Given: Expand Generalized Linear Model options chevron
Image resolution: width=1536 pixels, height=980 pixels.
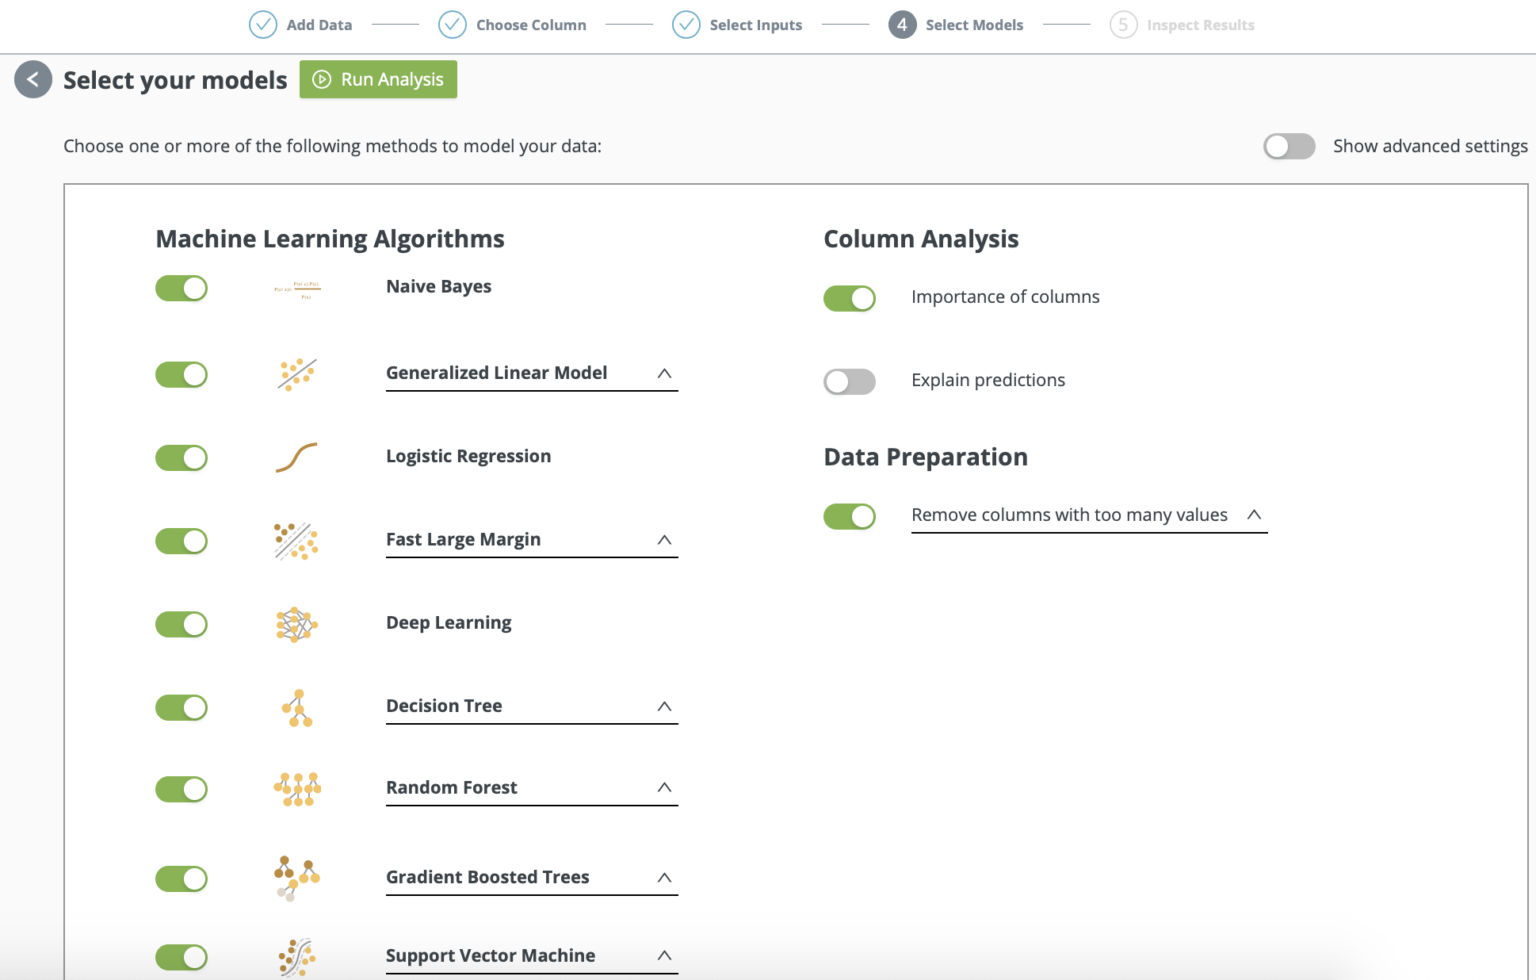Looking at the screenshot, I should pos(664,373).
